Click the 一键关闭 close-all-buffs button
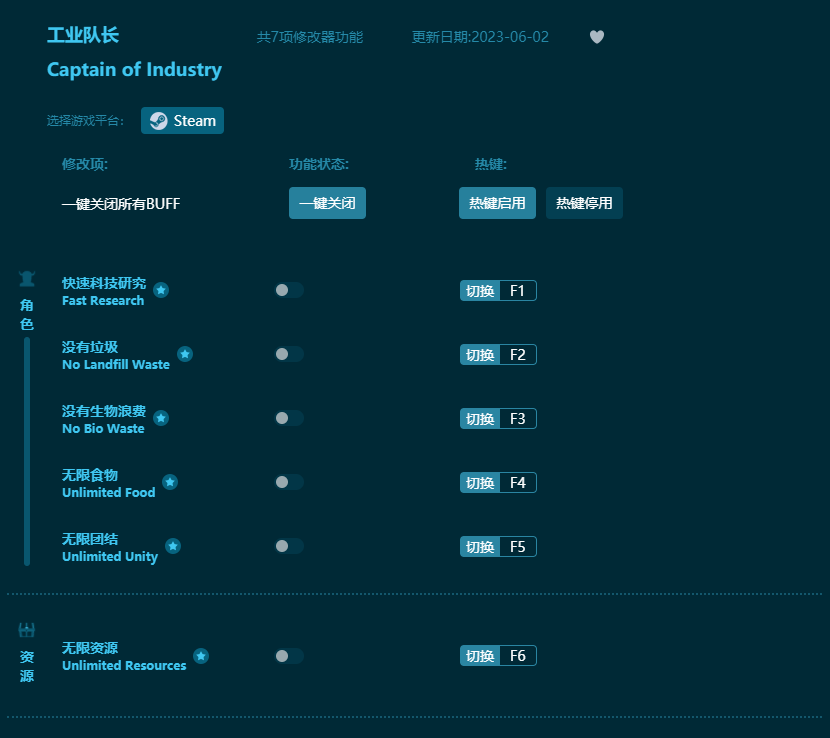This screenshot has height=738, width=830. (x=328, y=203)
